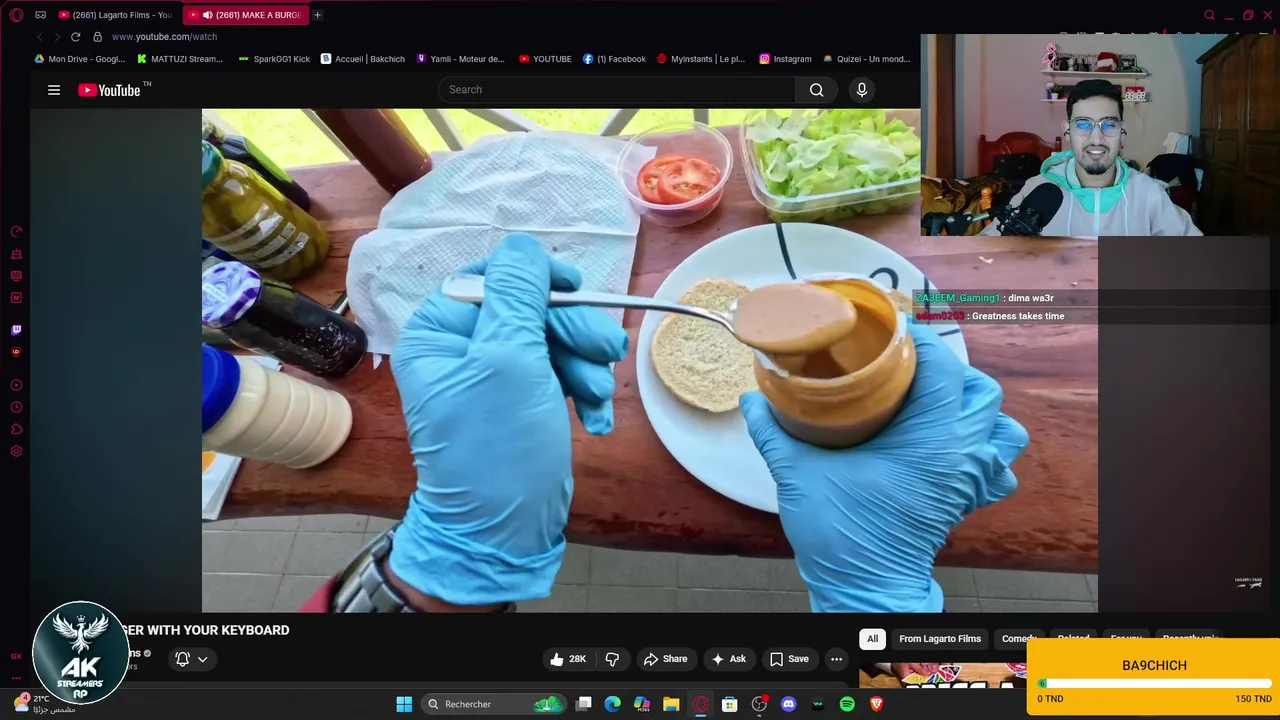The width and height of the screenshot is (1280, 720).
Task: Save the video to playlist
Action: (788, 659)
